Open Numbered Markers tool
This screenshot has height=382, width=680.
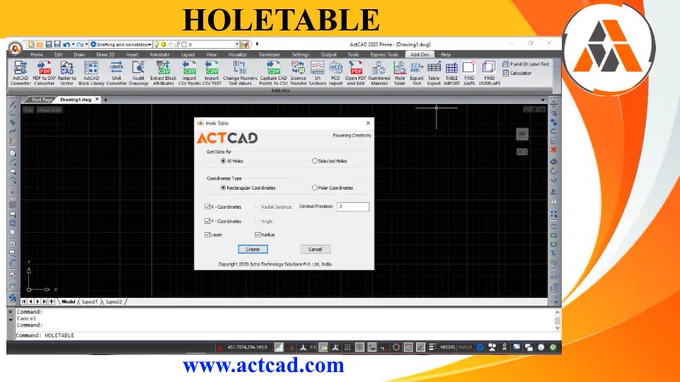pyautogui.click(x=379, y=73)
